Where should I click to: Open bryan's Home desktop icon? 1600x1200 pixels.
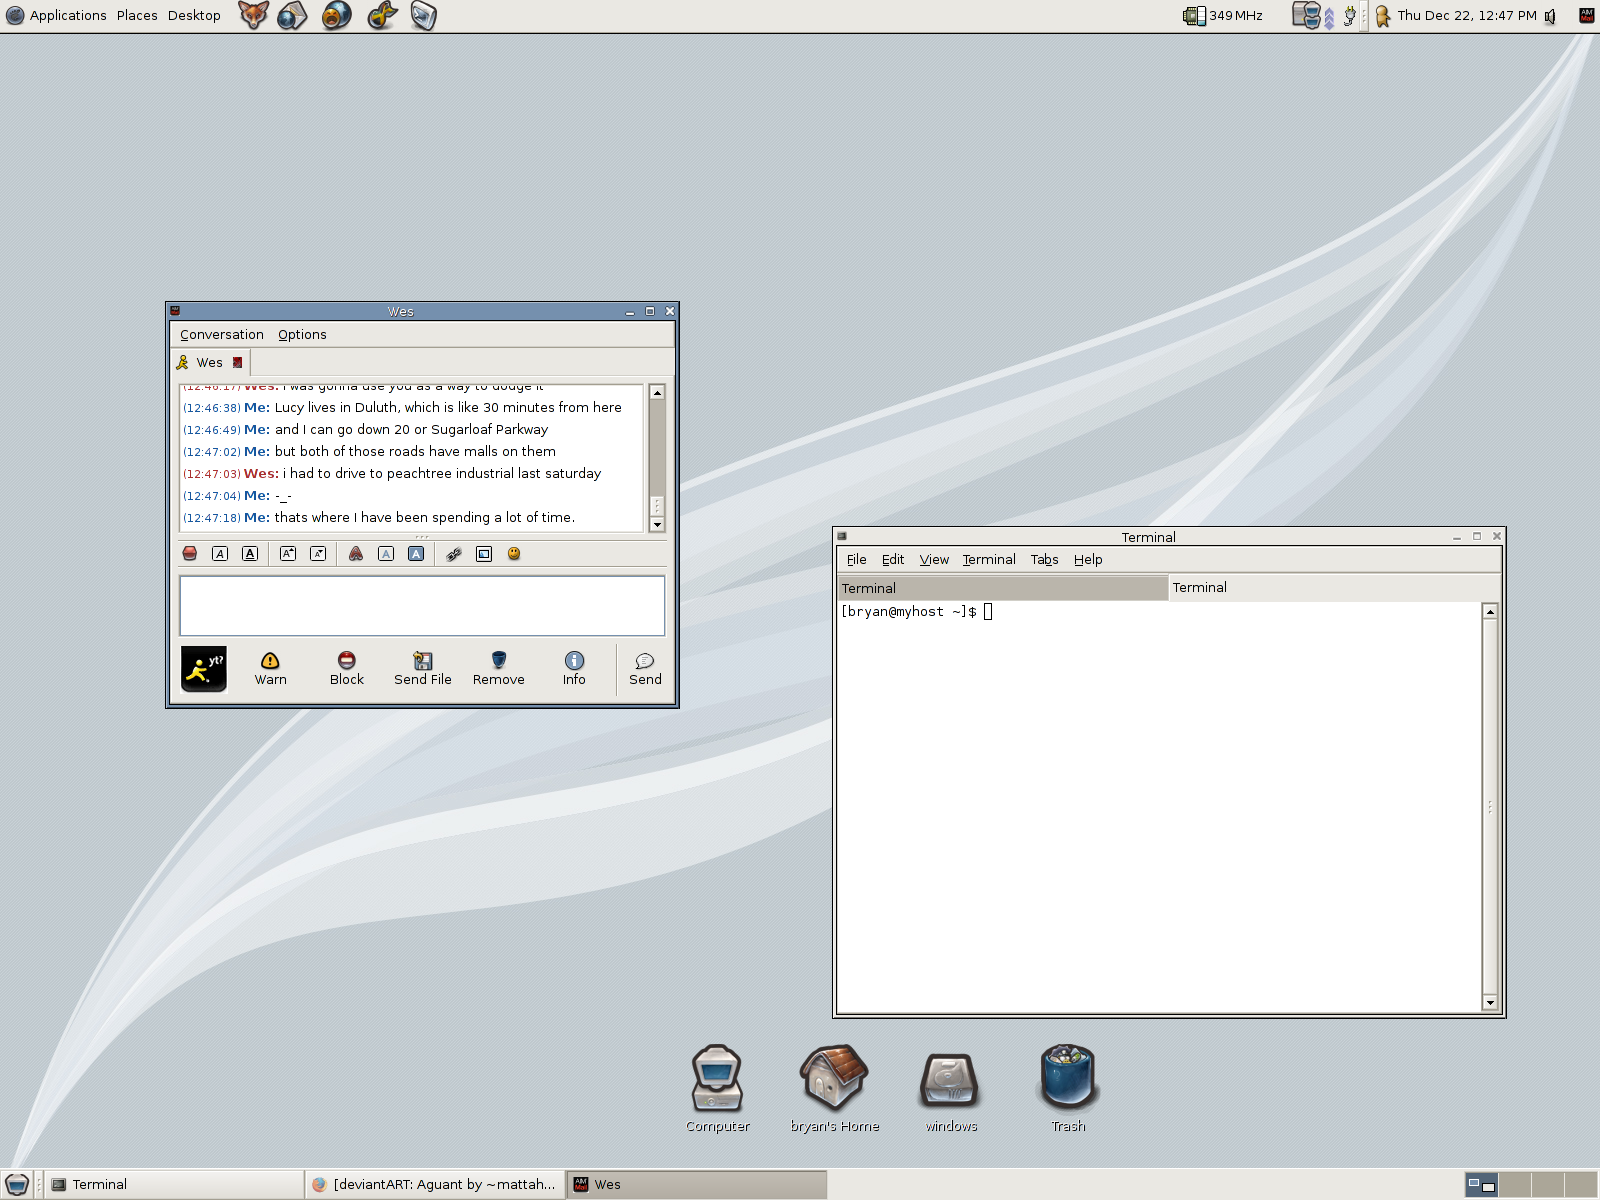pyautogui.click(x=834, y=1089)
